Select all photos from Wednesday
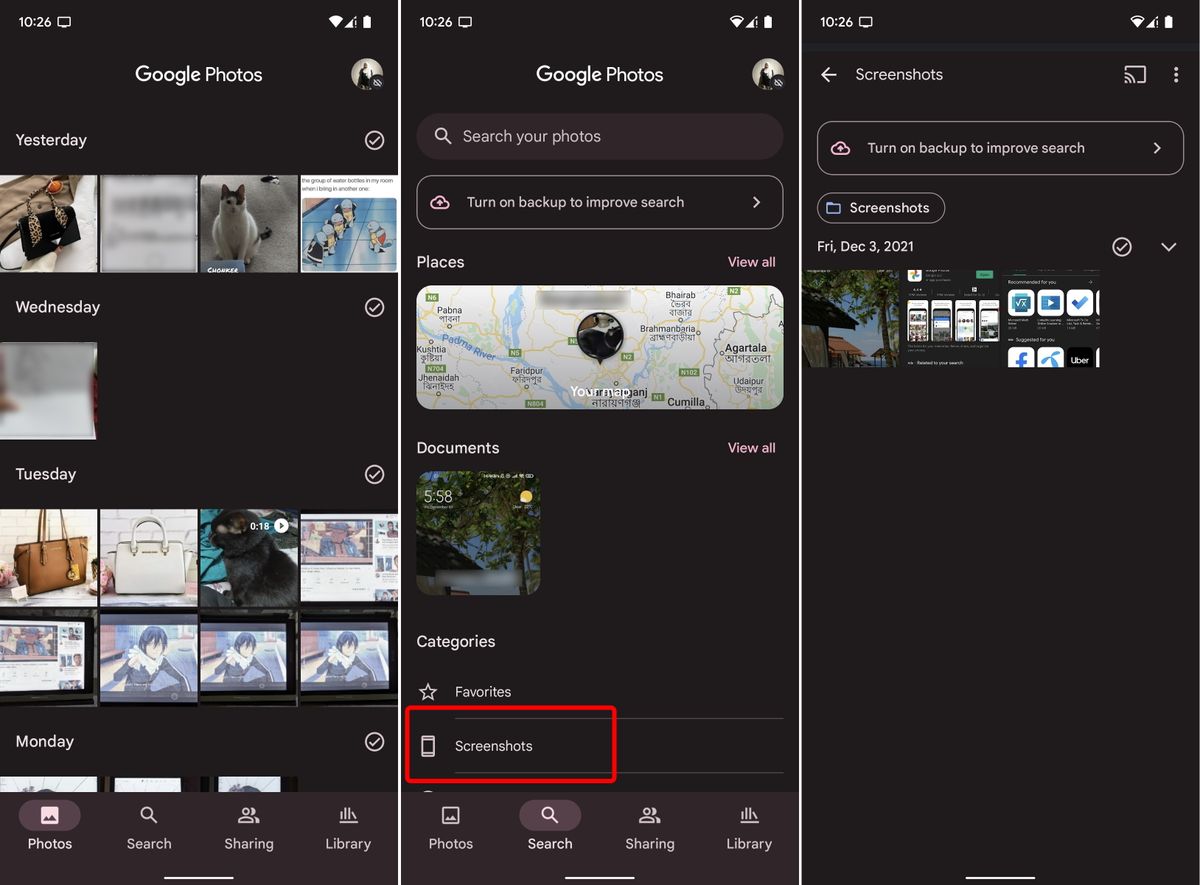 click(374, 307)
